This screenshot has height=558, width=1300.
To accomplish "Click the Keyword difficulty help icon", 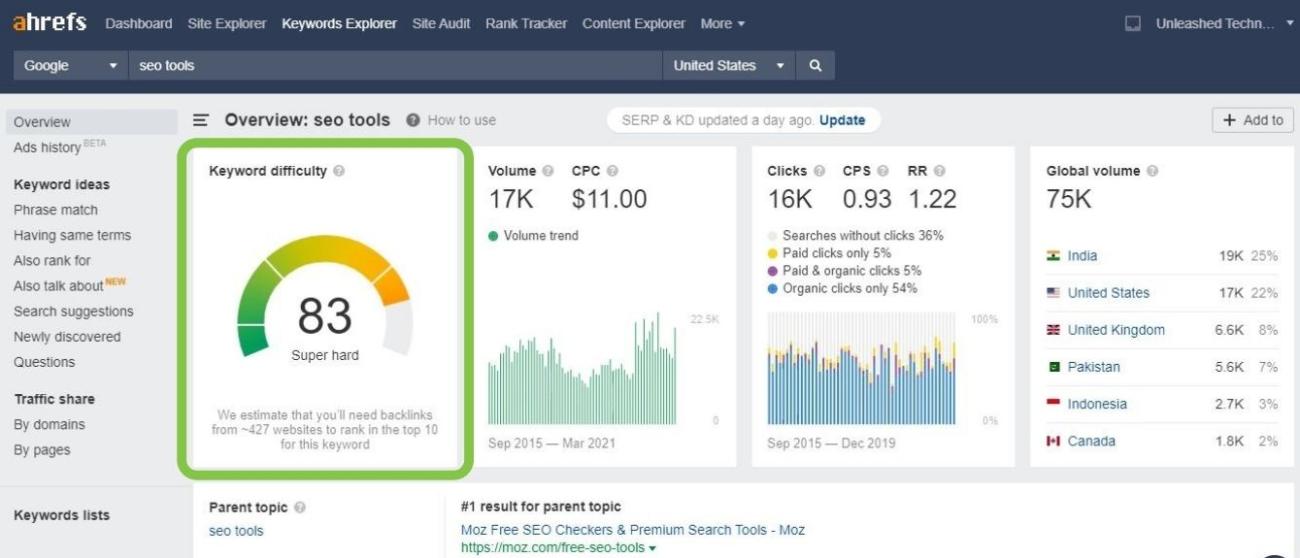I will (339, 171).
